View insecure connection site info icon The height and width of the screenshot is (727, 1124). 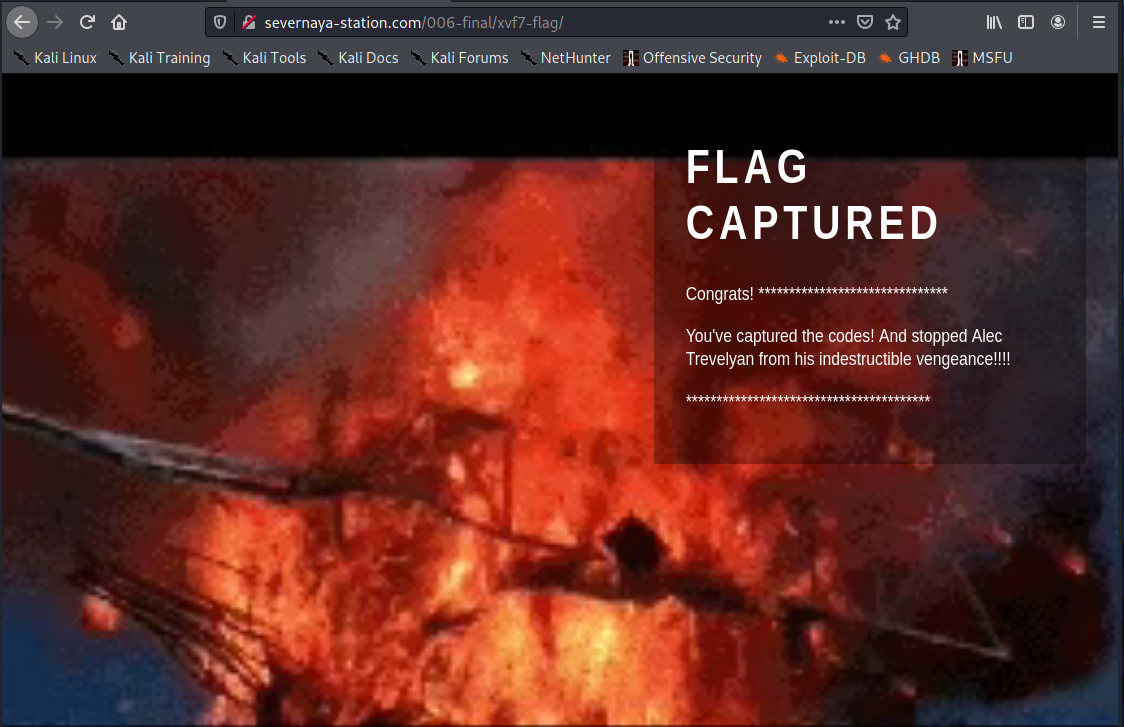click(249, 22)
